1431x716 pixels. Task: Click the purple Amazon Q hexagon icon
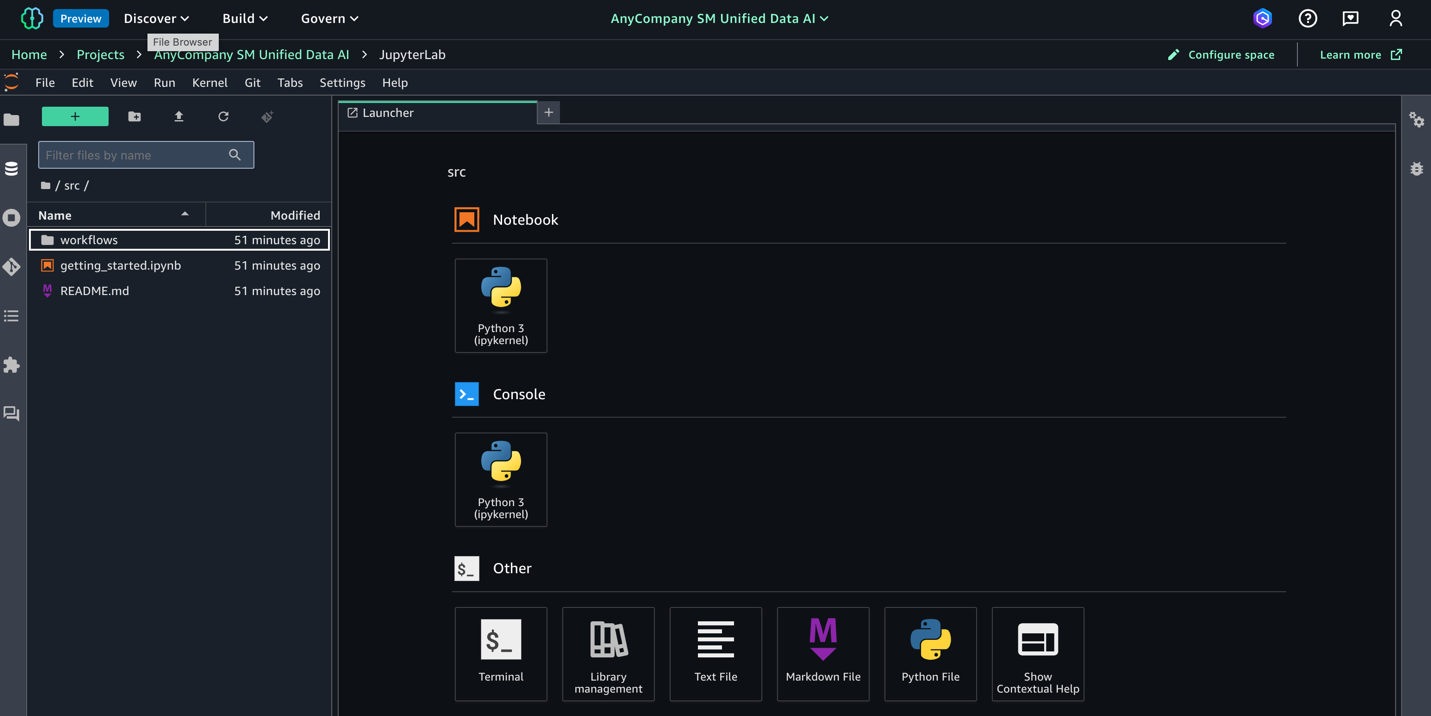[x=1263, y=18]
